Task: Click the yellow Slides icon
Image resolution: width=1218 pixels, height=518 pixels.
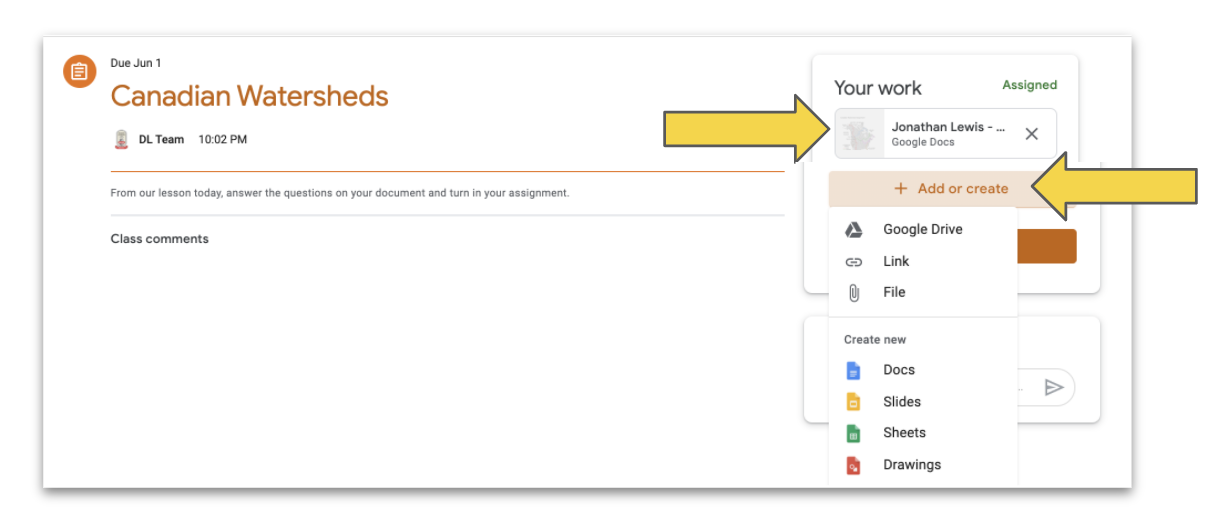Action: 853,402
